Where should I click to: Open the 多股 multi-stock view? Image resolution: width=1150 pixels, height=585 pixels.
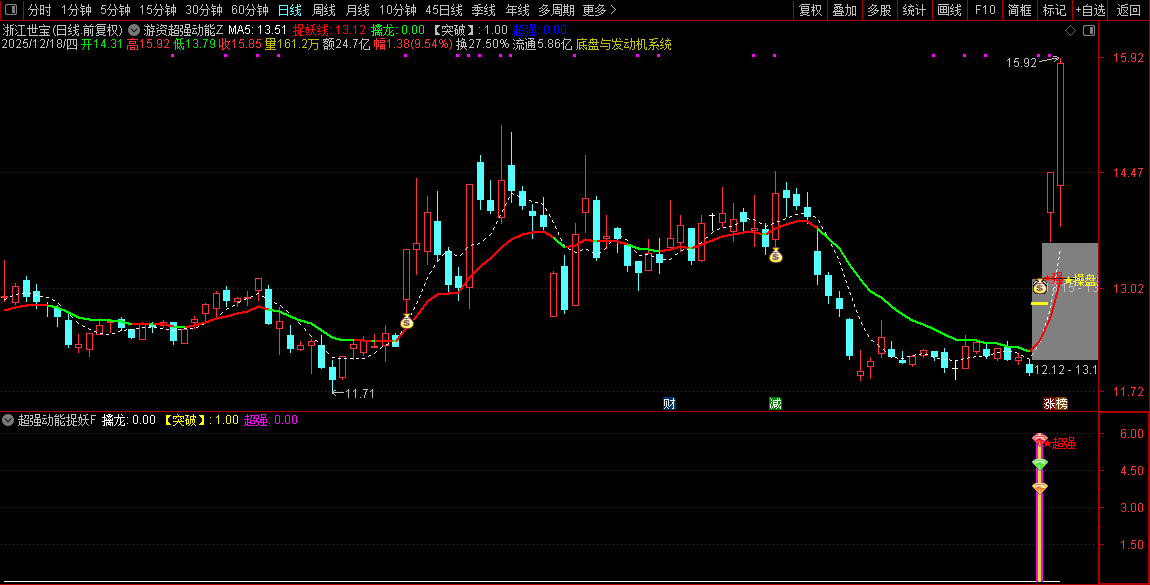pos(879,10)
